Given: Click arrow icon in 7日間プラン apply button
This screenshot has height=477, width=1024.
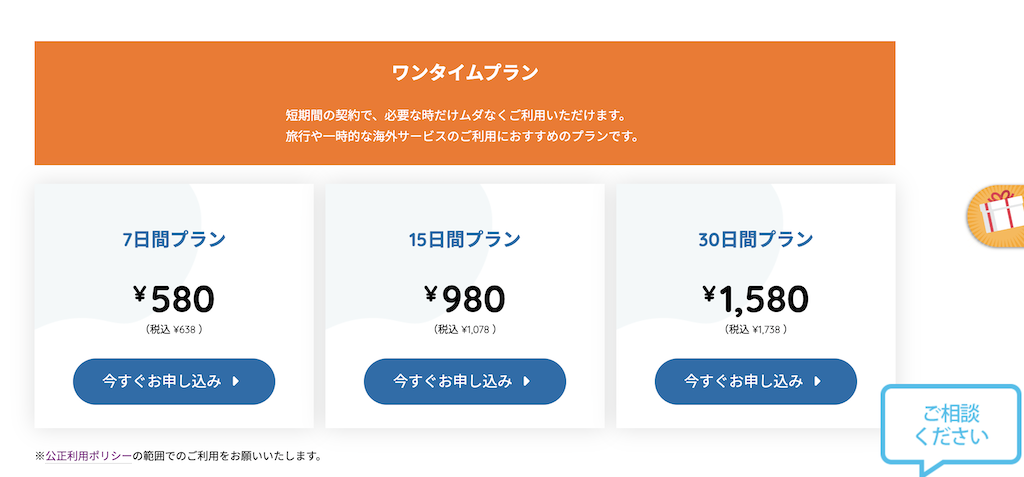Looking at the screenshot, I should coord(235,381).
